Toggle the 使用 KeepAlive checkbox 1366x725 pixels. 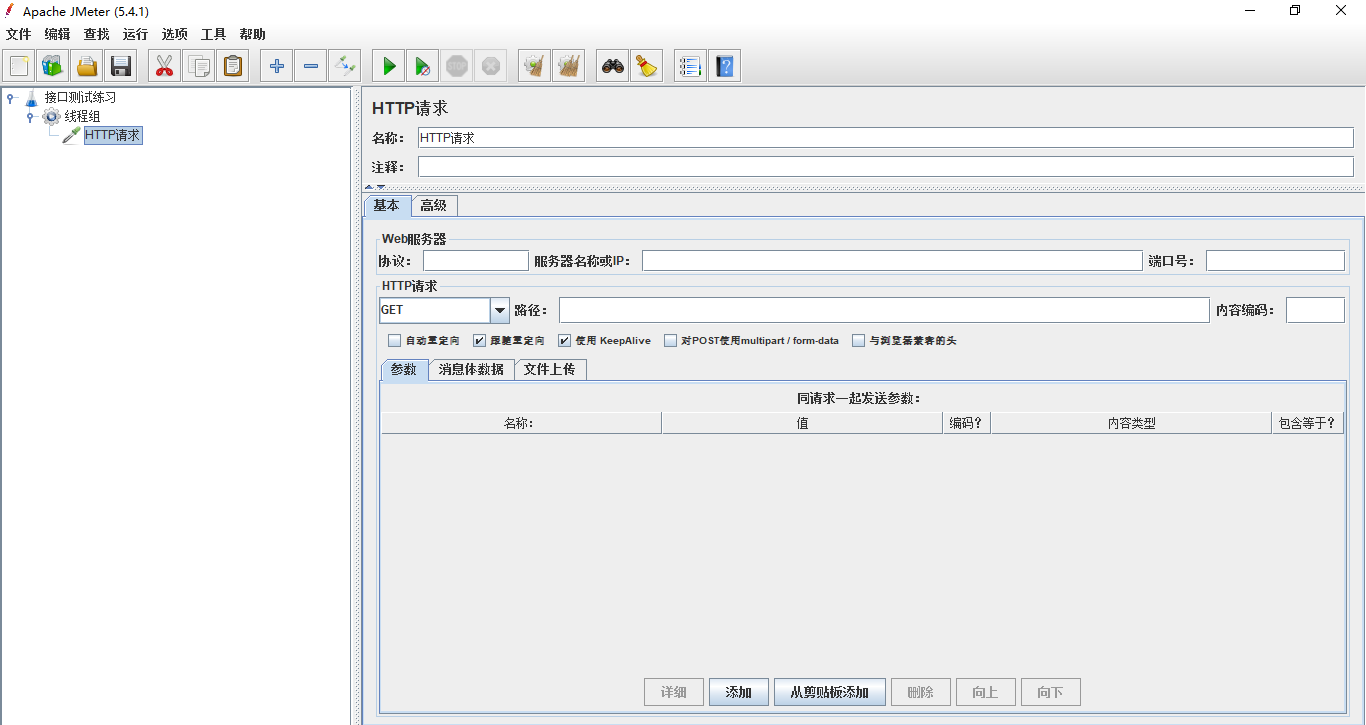(x=565, y=341)
